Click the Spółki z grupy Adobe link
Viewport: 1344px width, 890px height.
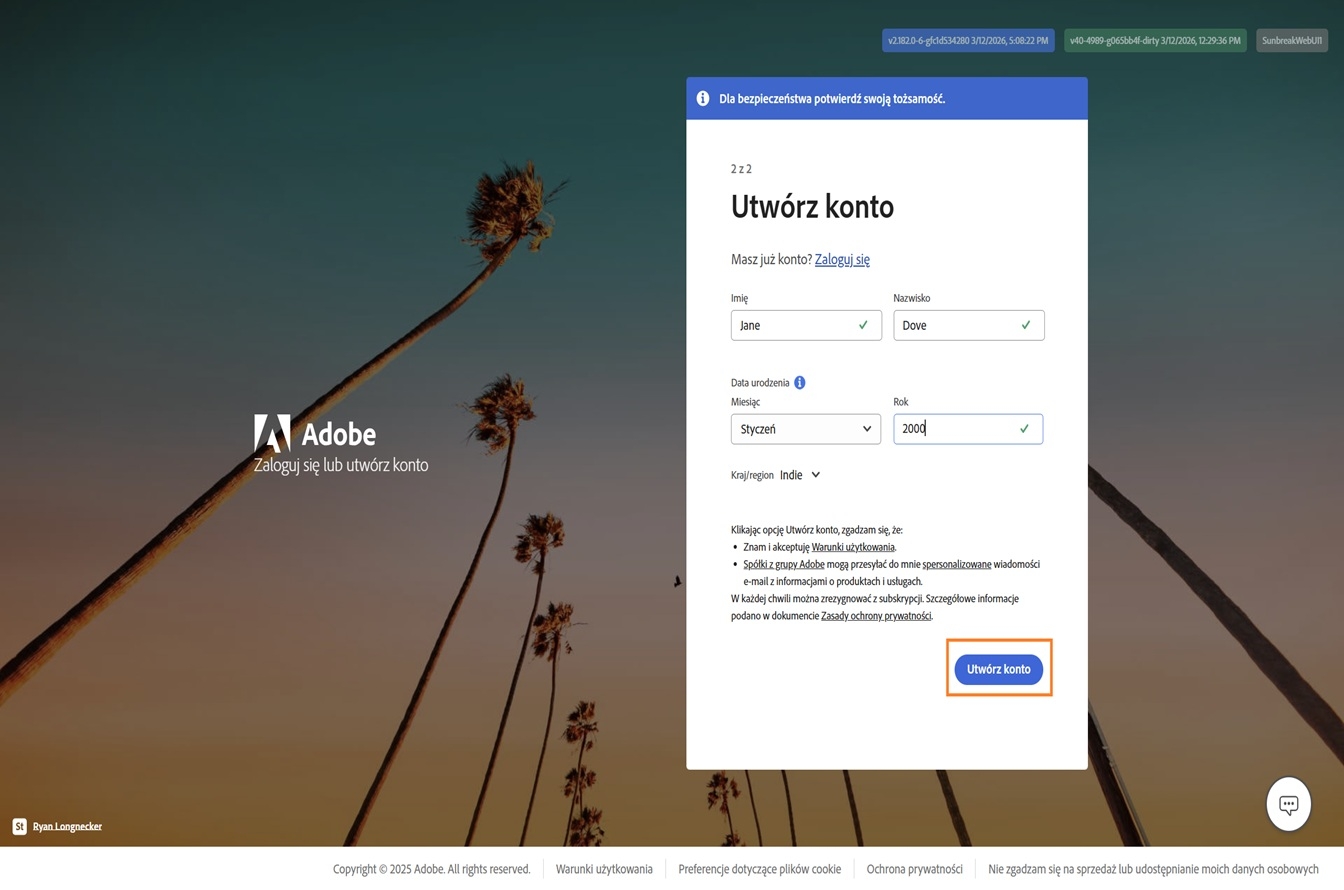[782, 564]
